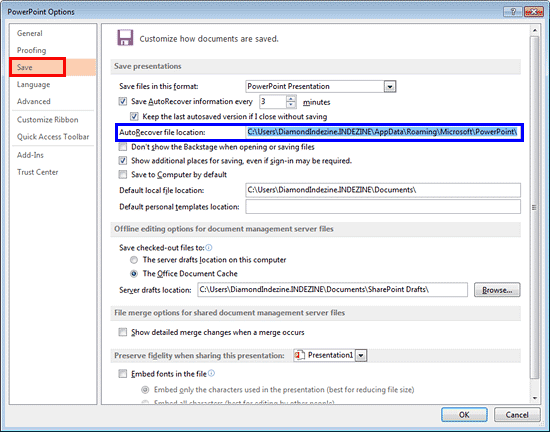Click the vertical scrollbar thumb
550x432 pixels.
(x=534, y=208)
